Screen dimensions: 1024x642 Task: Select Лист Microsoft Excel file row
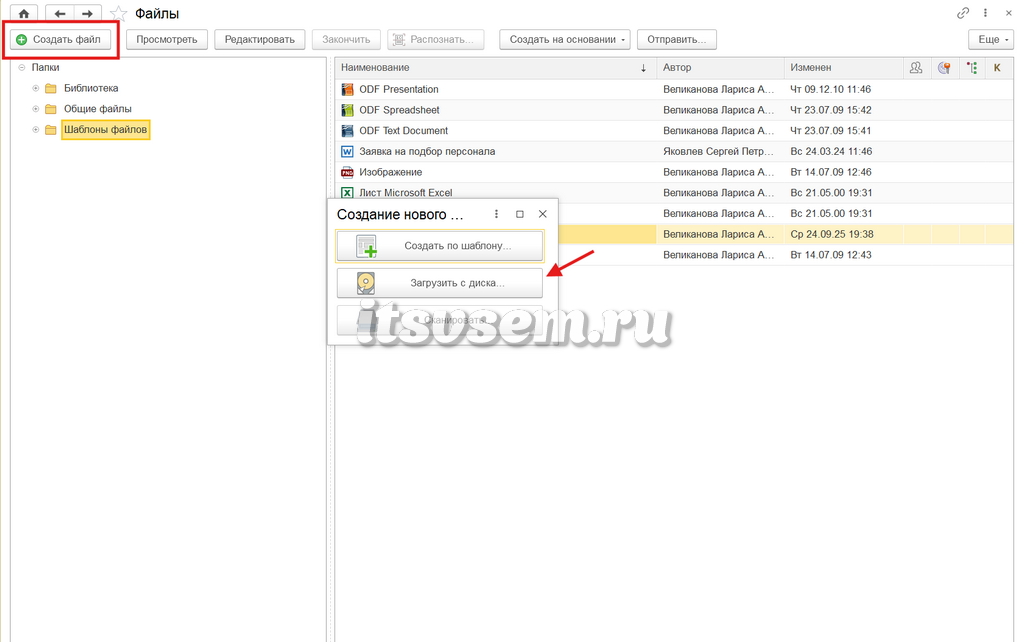pos(674,193)
